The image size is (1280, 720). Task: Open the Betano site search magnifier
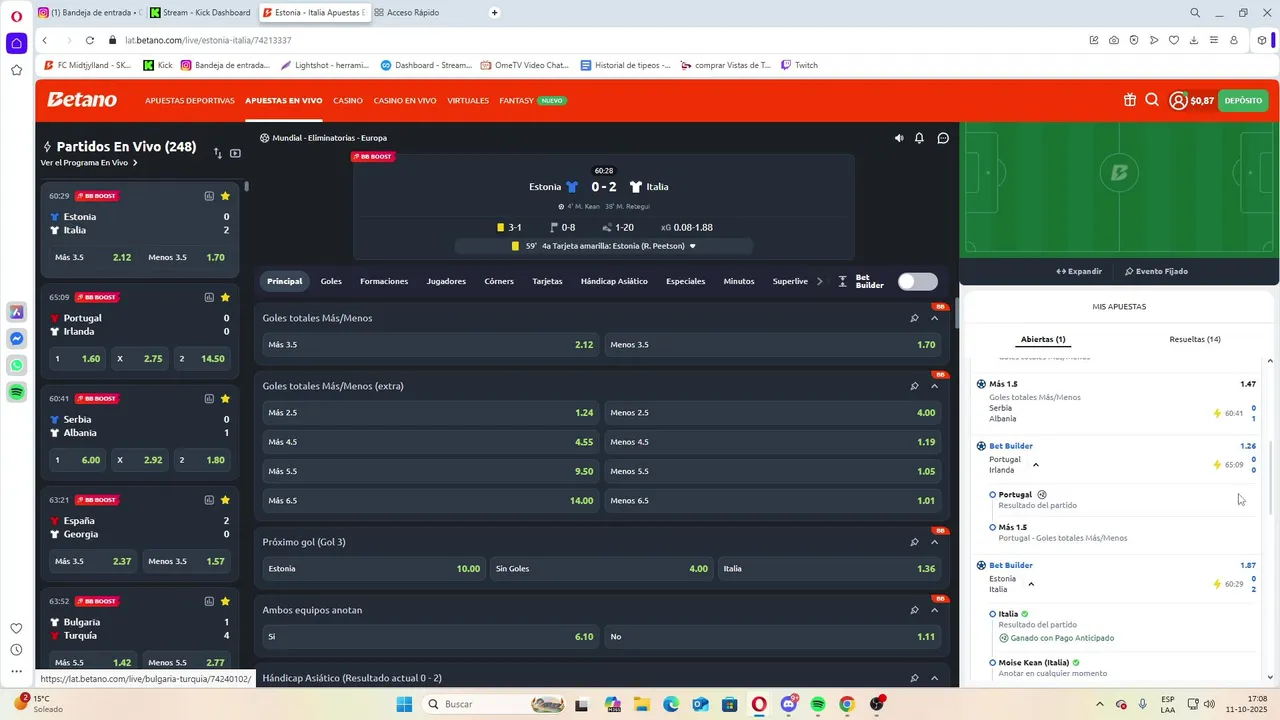(1152, 100)
